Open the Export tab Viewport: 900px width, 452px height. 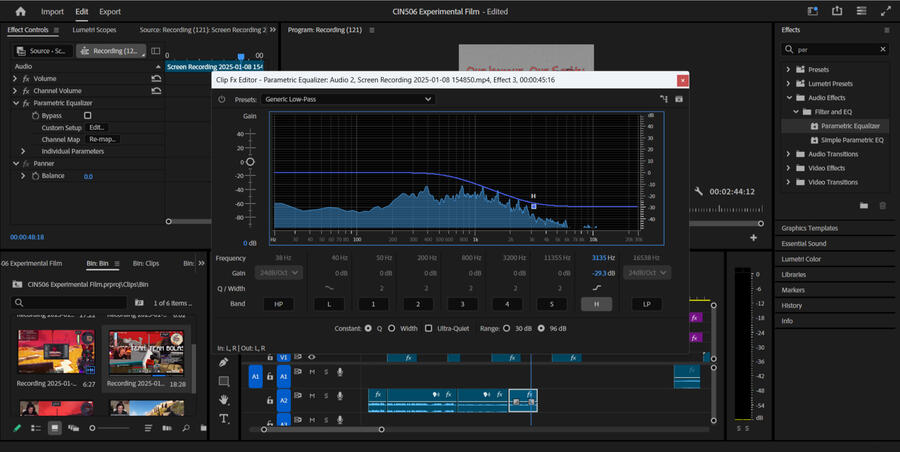coord(110,12)
